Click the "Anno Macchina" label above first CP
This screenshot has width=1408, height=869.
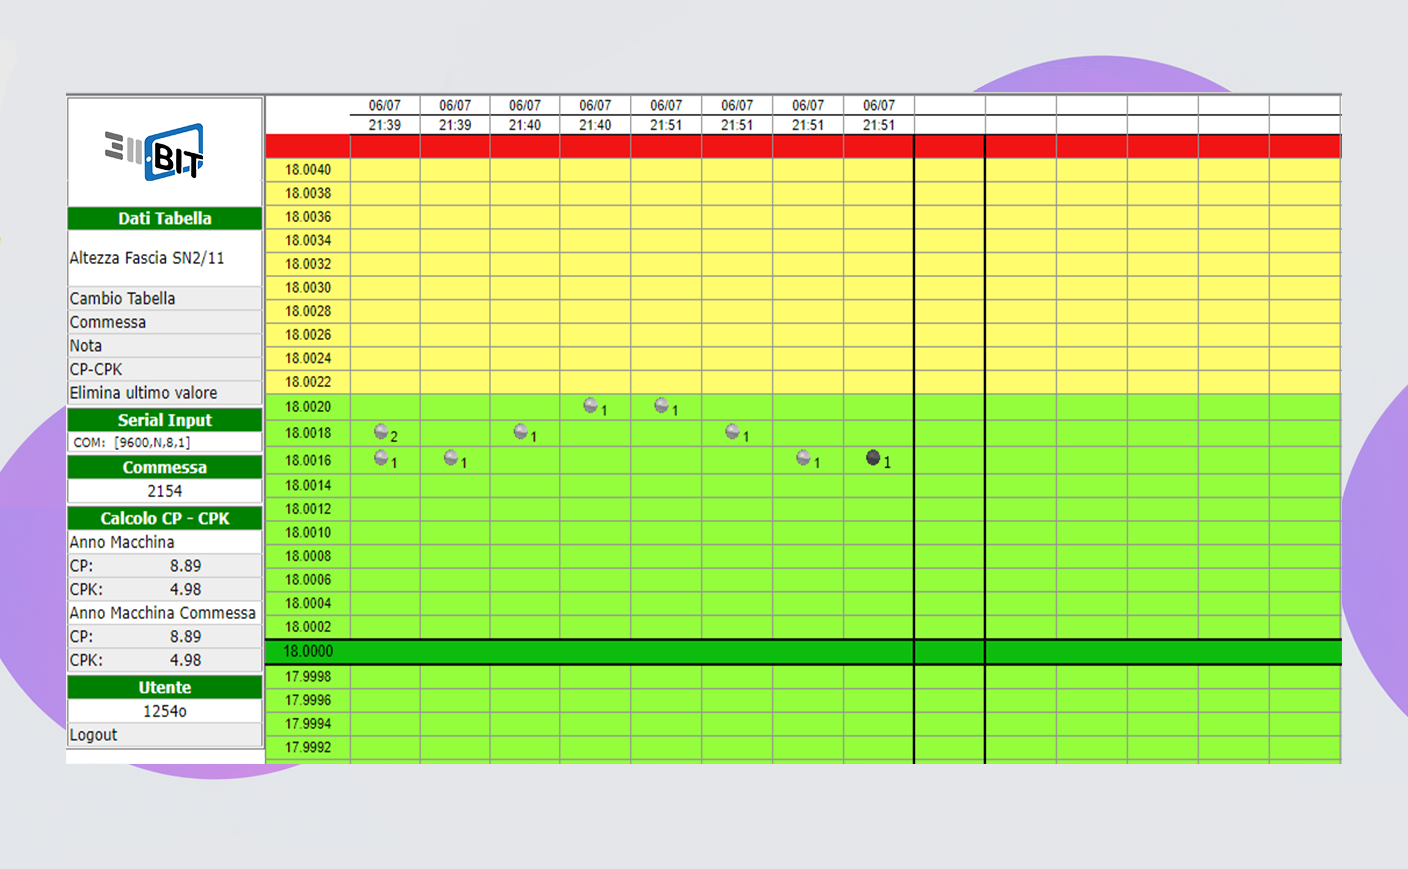pos(122,542)
